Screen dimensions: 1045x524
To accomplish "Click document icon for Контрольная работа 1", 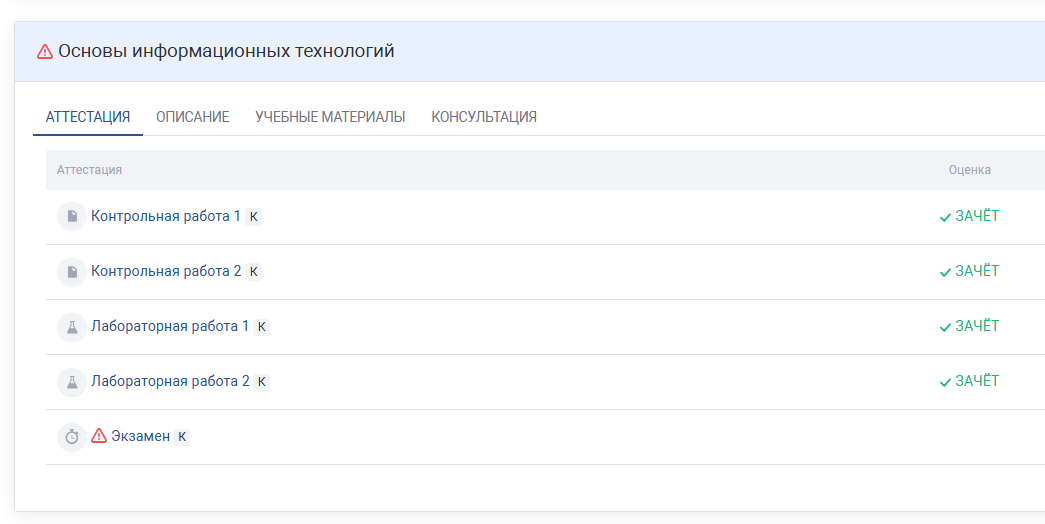I will [x=72, y=216].
